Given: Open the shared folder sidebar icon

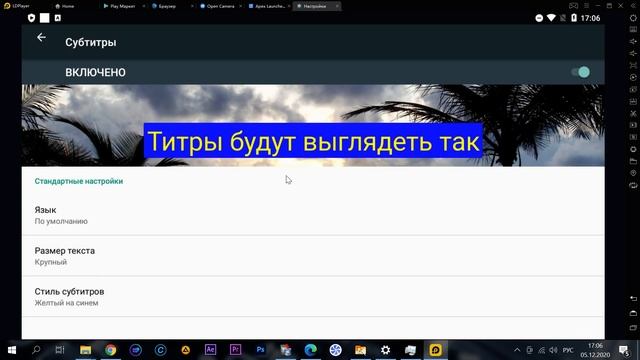Looking at the screenshot, I should coord(633,161).
